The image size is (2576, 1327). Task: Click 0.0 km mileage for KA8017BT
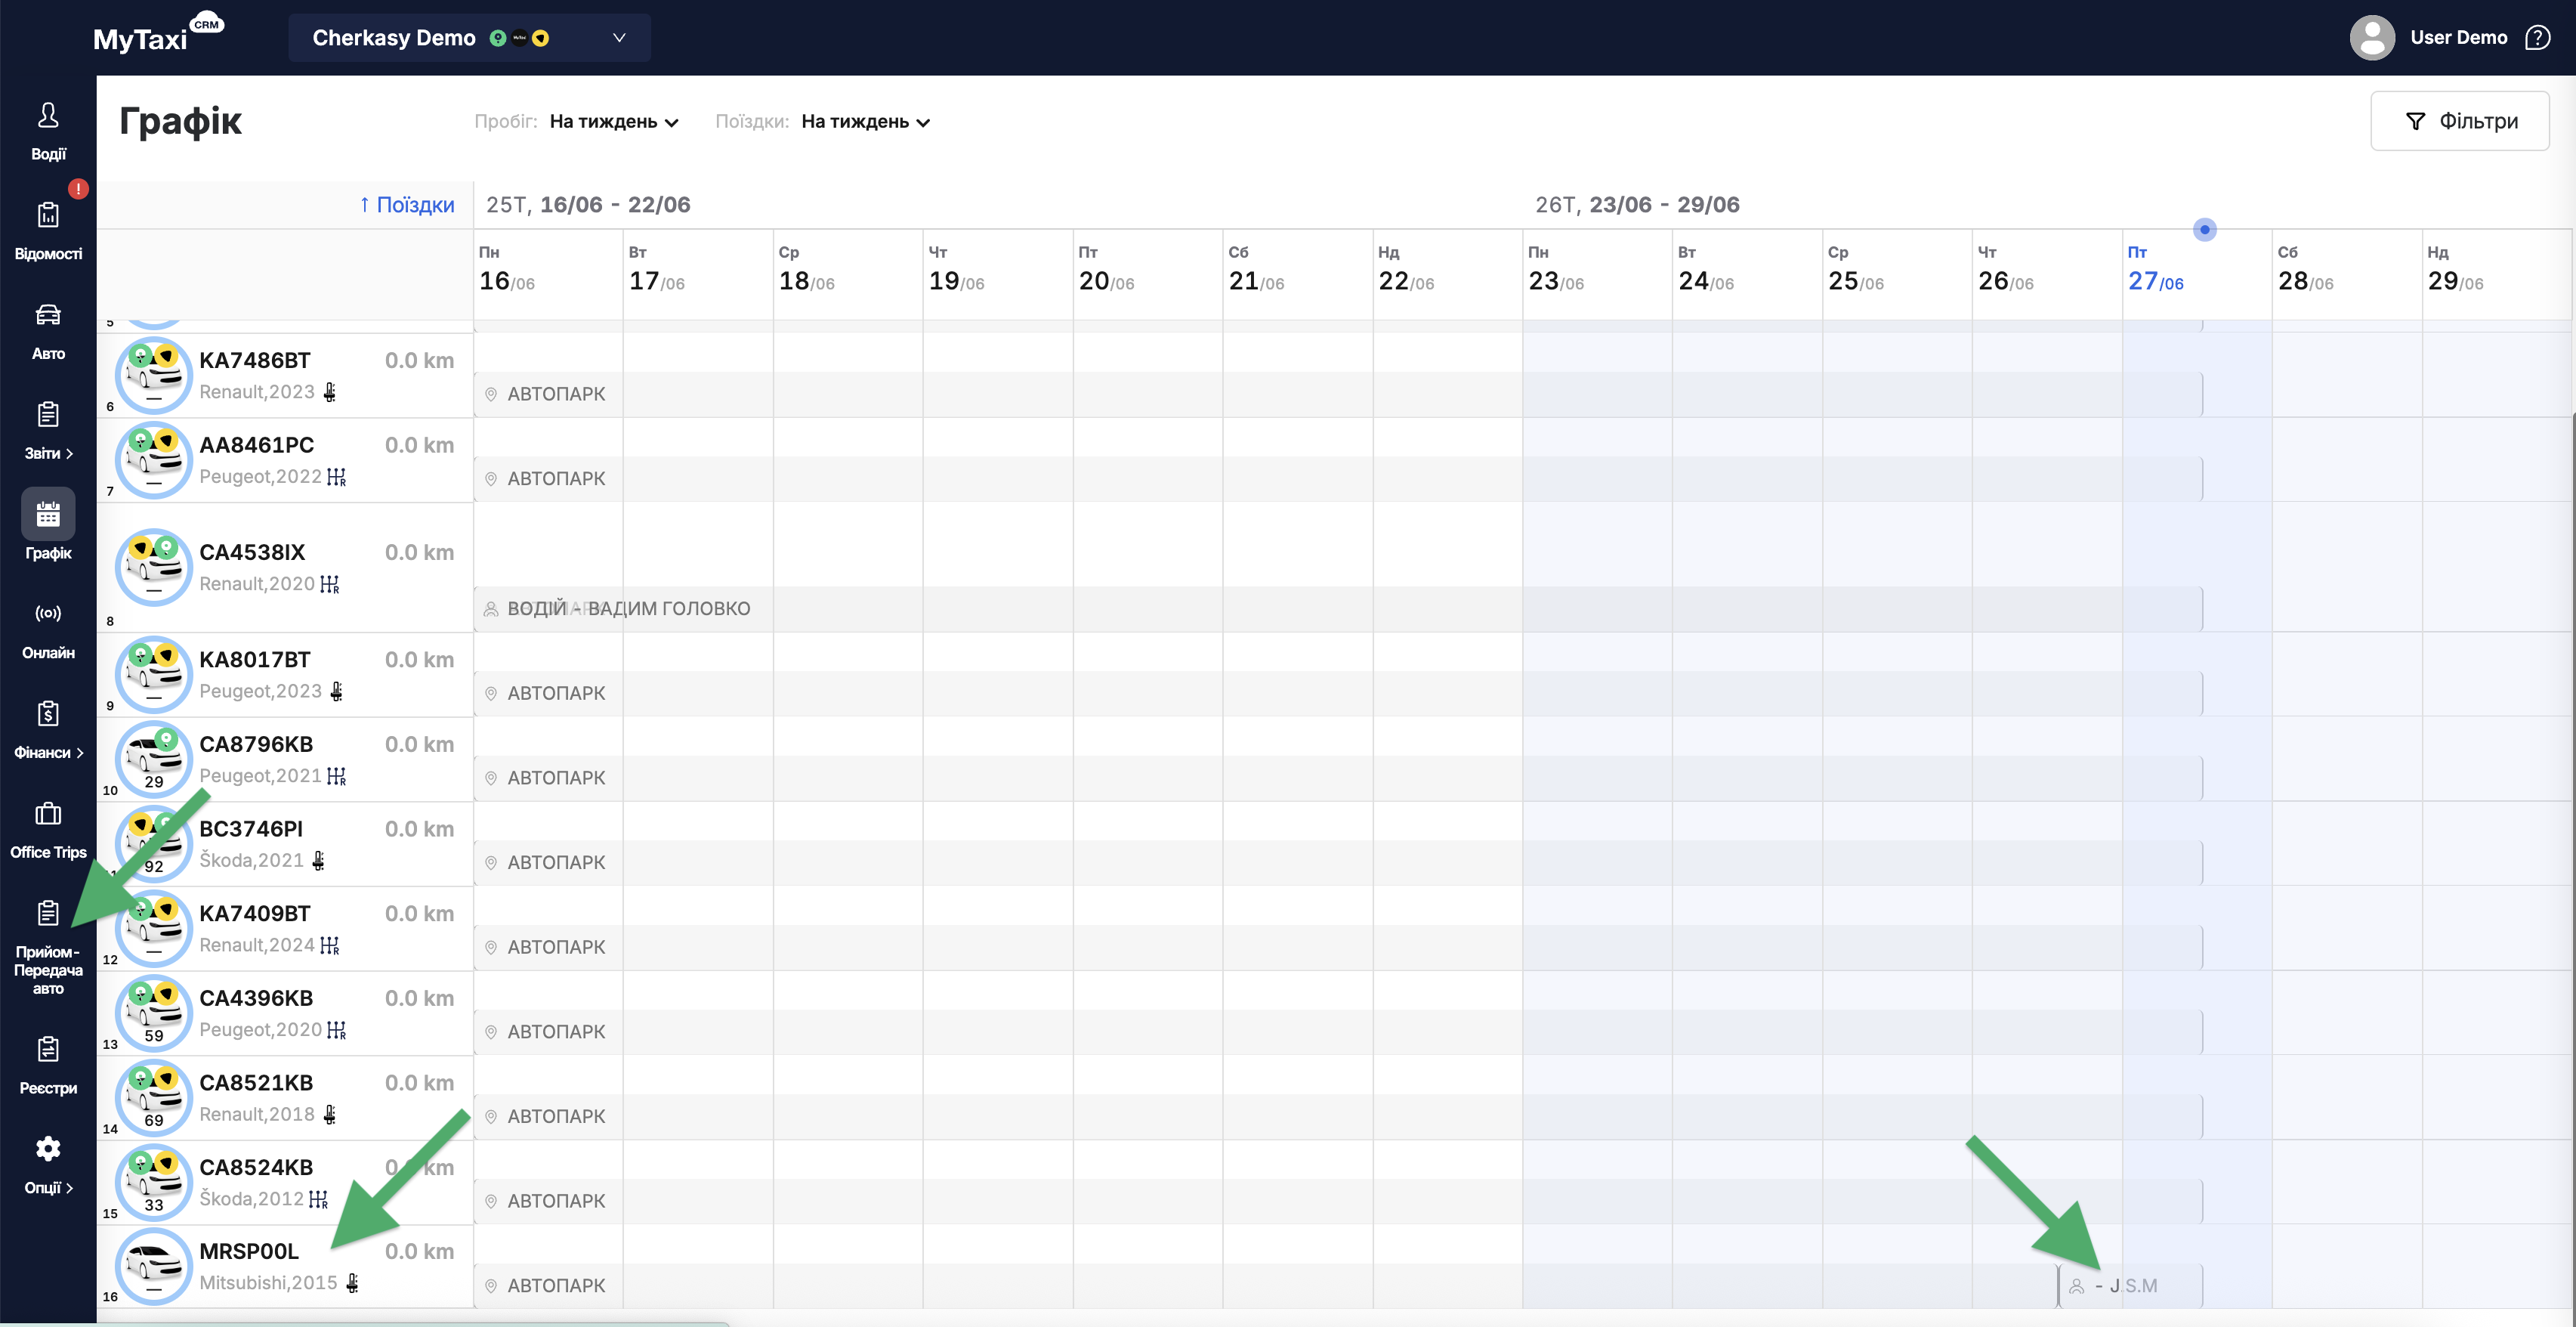(x=419, y=660)
